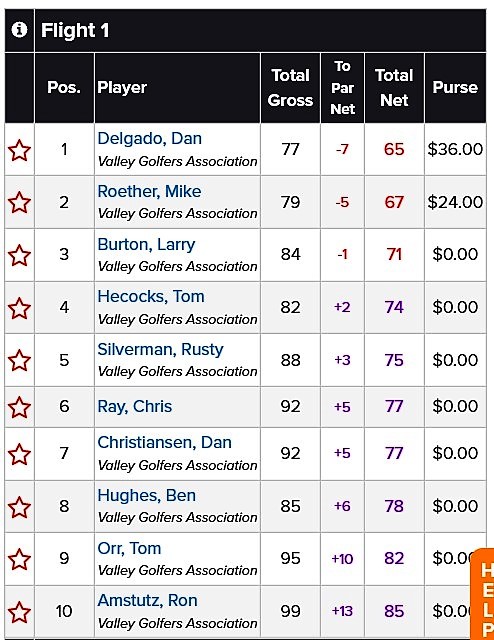Mark Larry Burton as favorite star
The width and height of the screenshot is (494, 640).
[19, 255]
